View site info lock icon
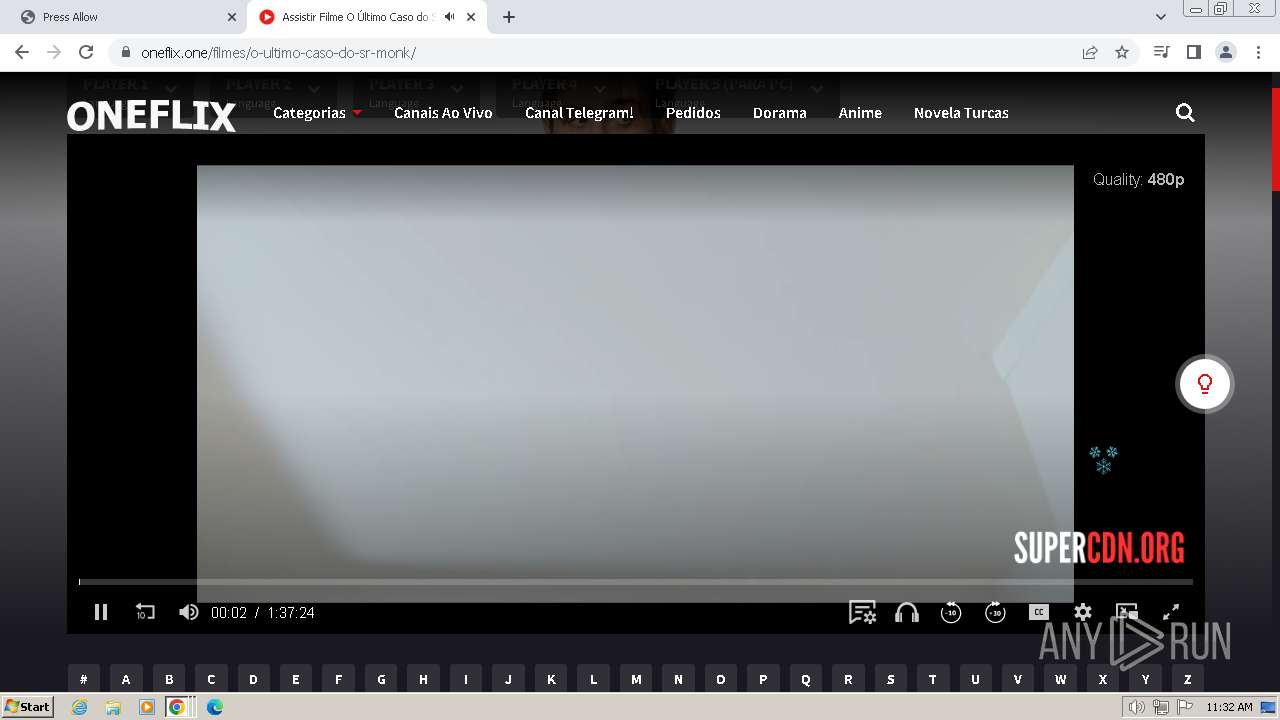Screen dimensions: 1280x720 (x=125, y=52)
